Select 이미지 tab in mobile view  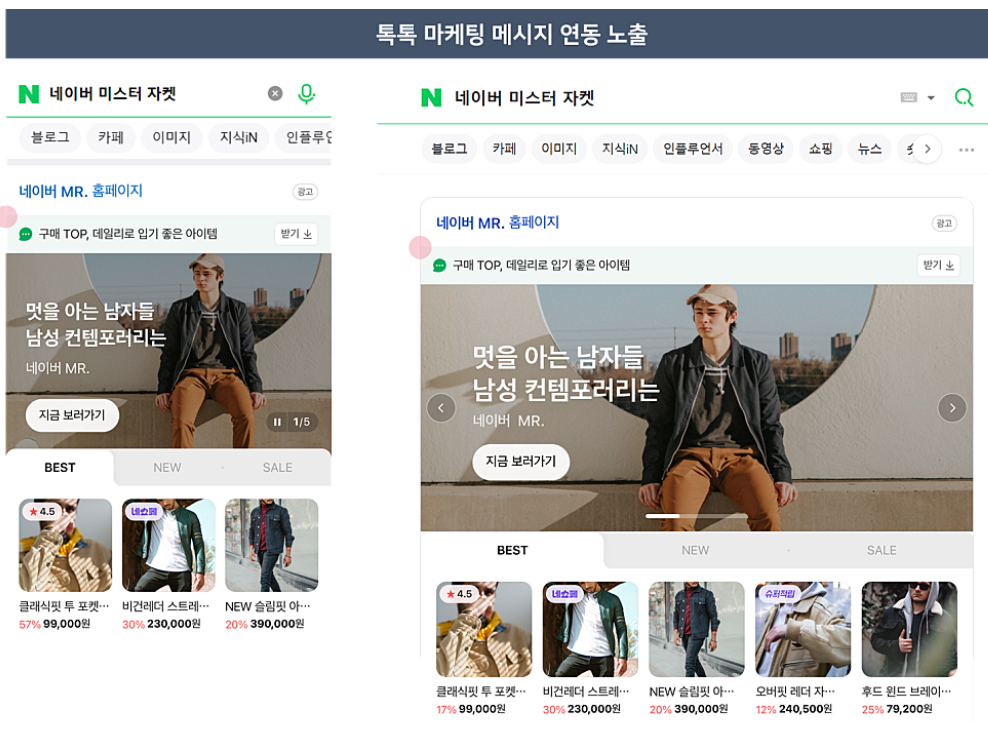click(171, 137)
